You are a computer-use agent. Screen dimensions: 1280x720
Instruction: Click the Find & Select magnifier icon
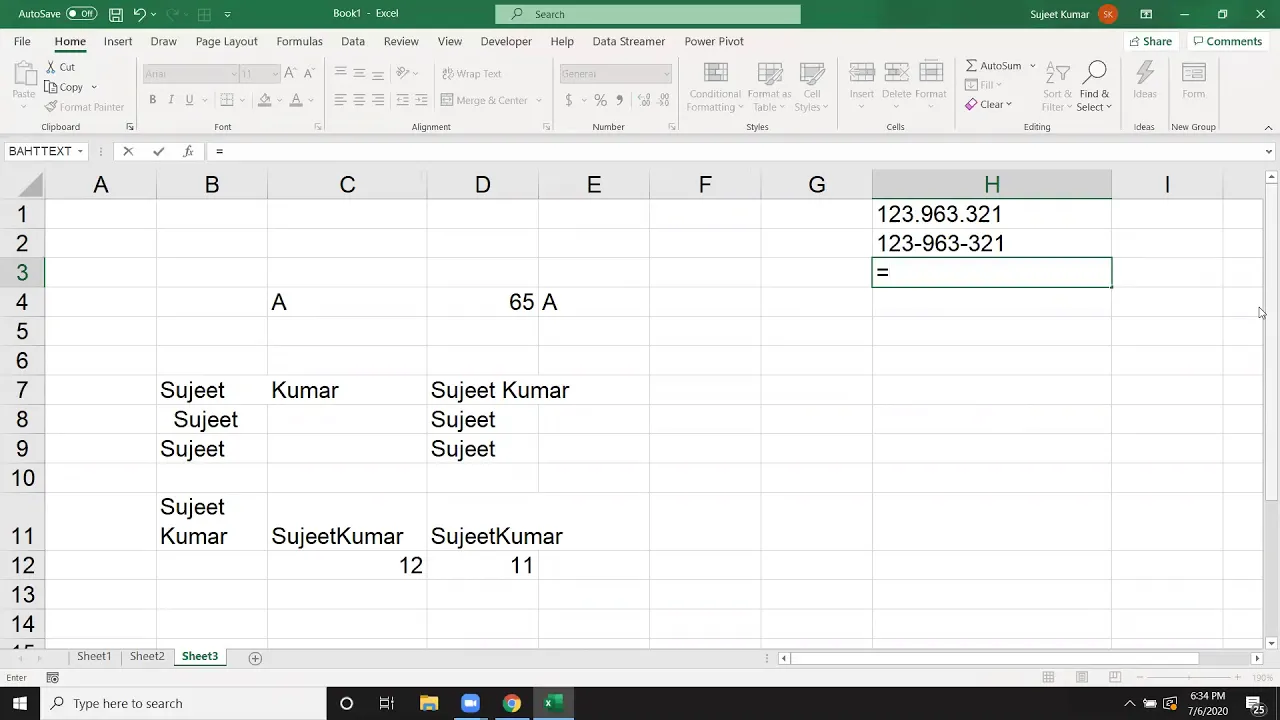(1095, 74)
